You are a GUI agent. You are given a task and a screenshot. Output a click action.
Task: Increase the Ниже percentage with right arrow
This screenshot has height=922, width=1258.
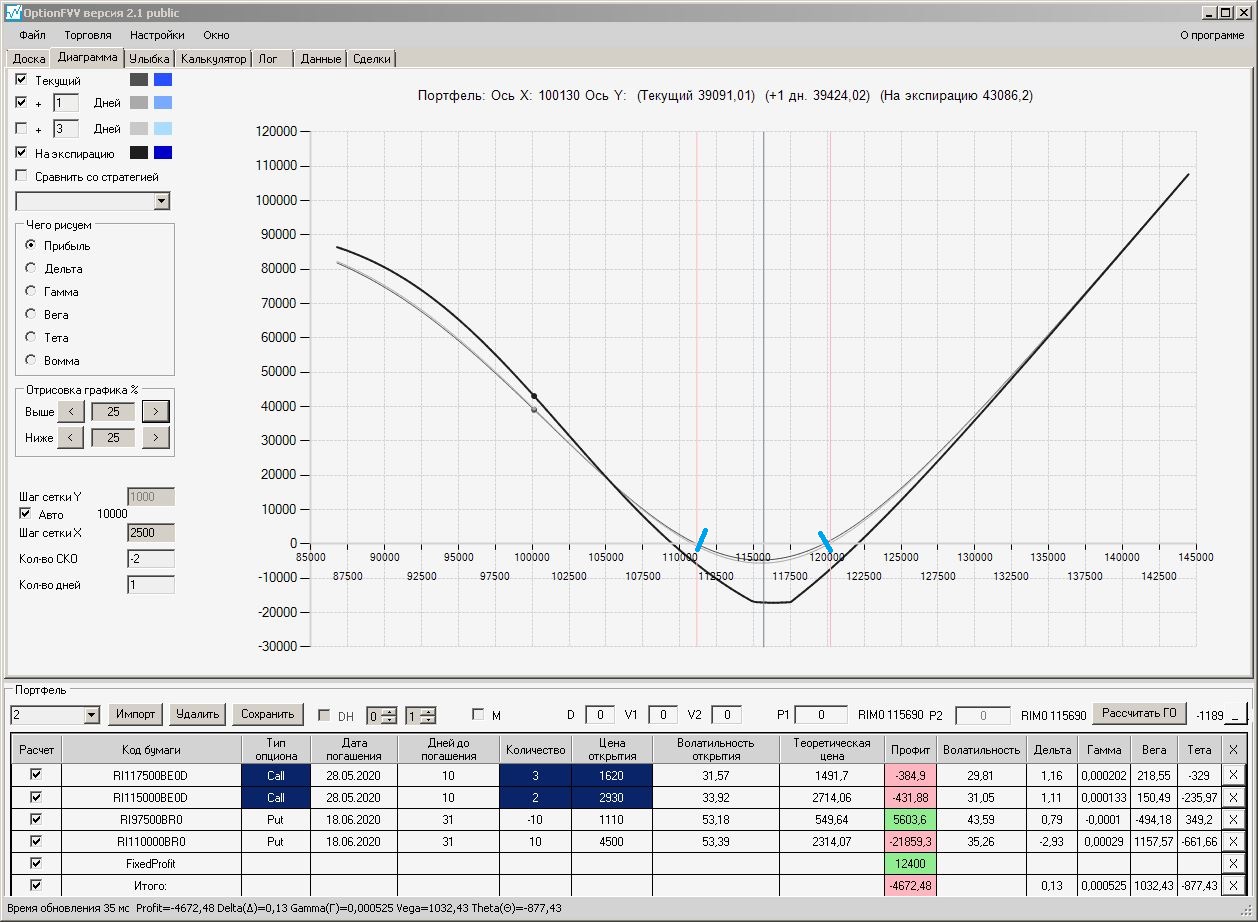(155, 438)
